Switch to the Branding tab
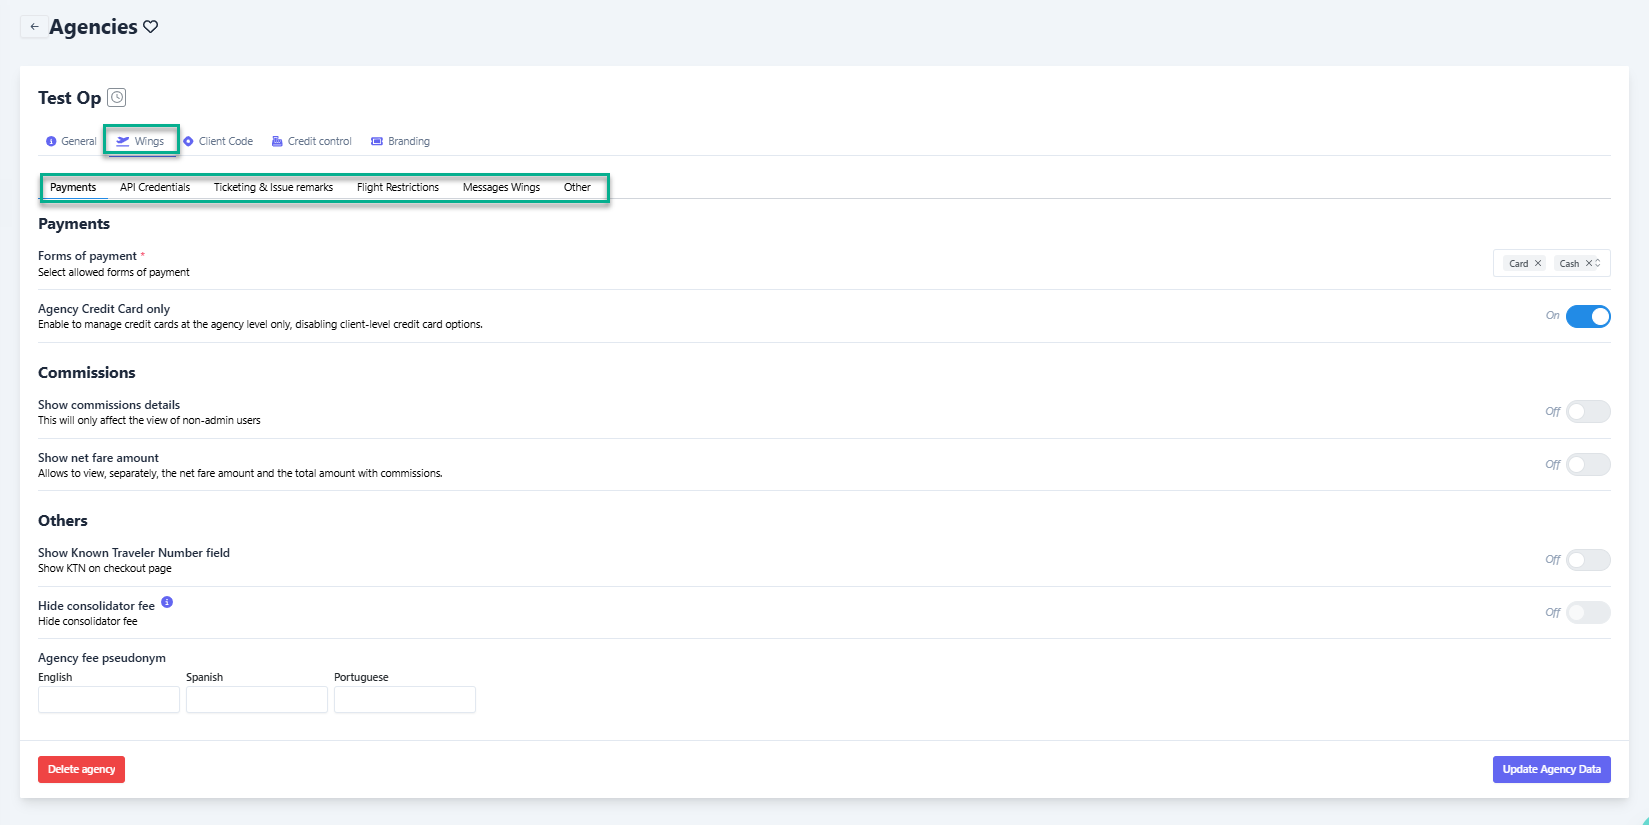 [401, 142]
